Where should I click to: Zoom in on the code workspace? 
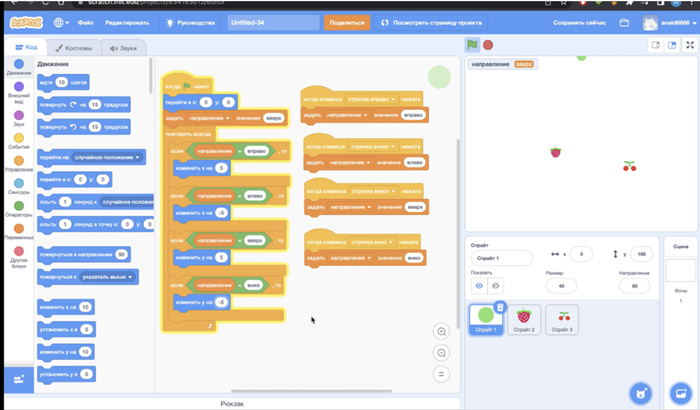click(x=441, y=332)
